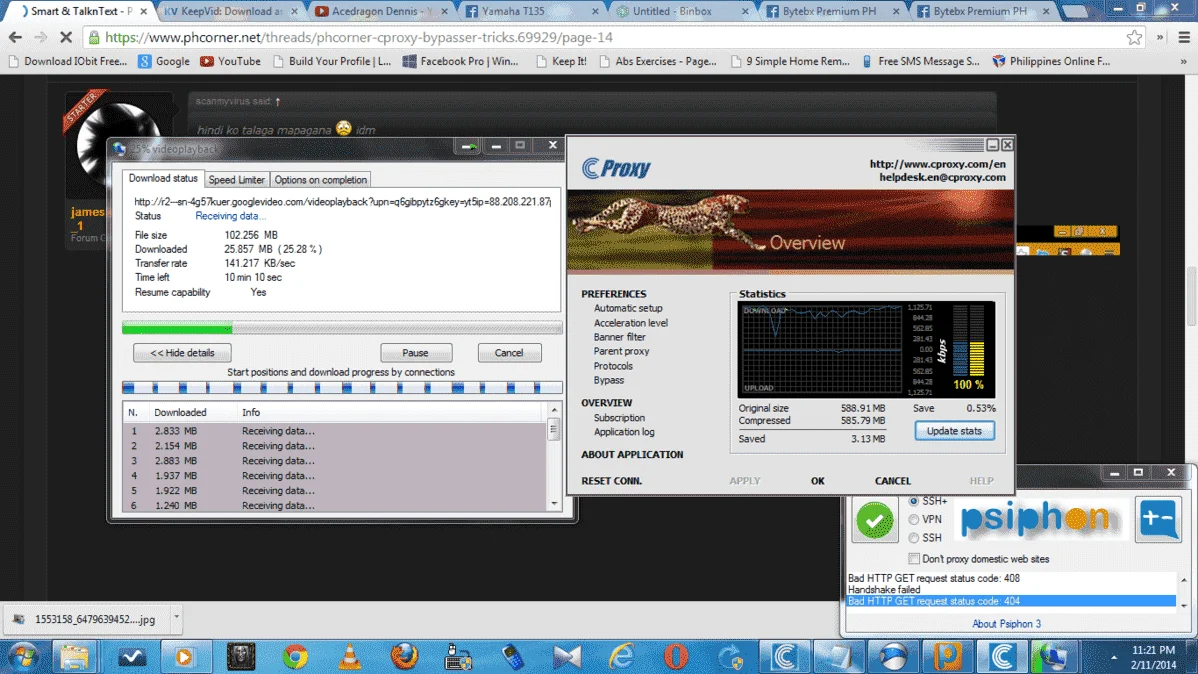Image resolution: width=1198 pixels, height=674 pixels.
Task: Open the Psiphon P taskbar icon
Action: 947,656
